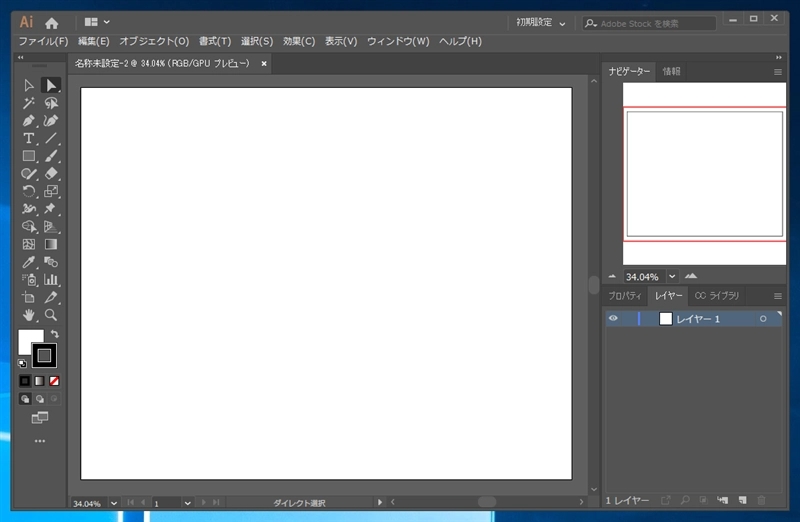Select the Direct Selection tool (solid arrow)
Viewport: 800px width, 522px height.
[x=51, y=85]
